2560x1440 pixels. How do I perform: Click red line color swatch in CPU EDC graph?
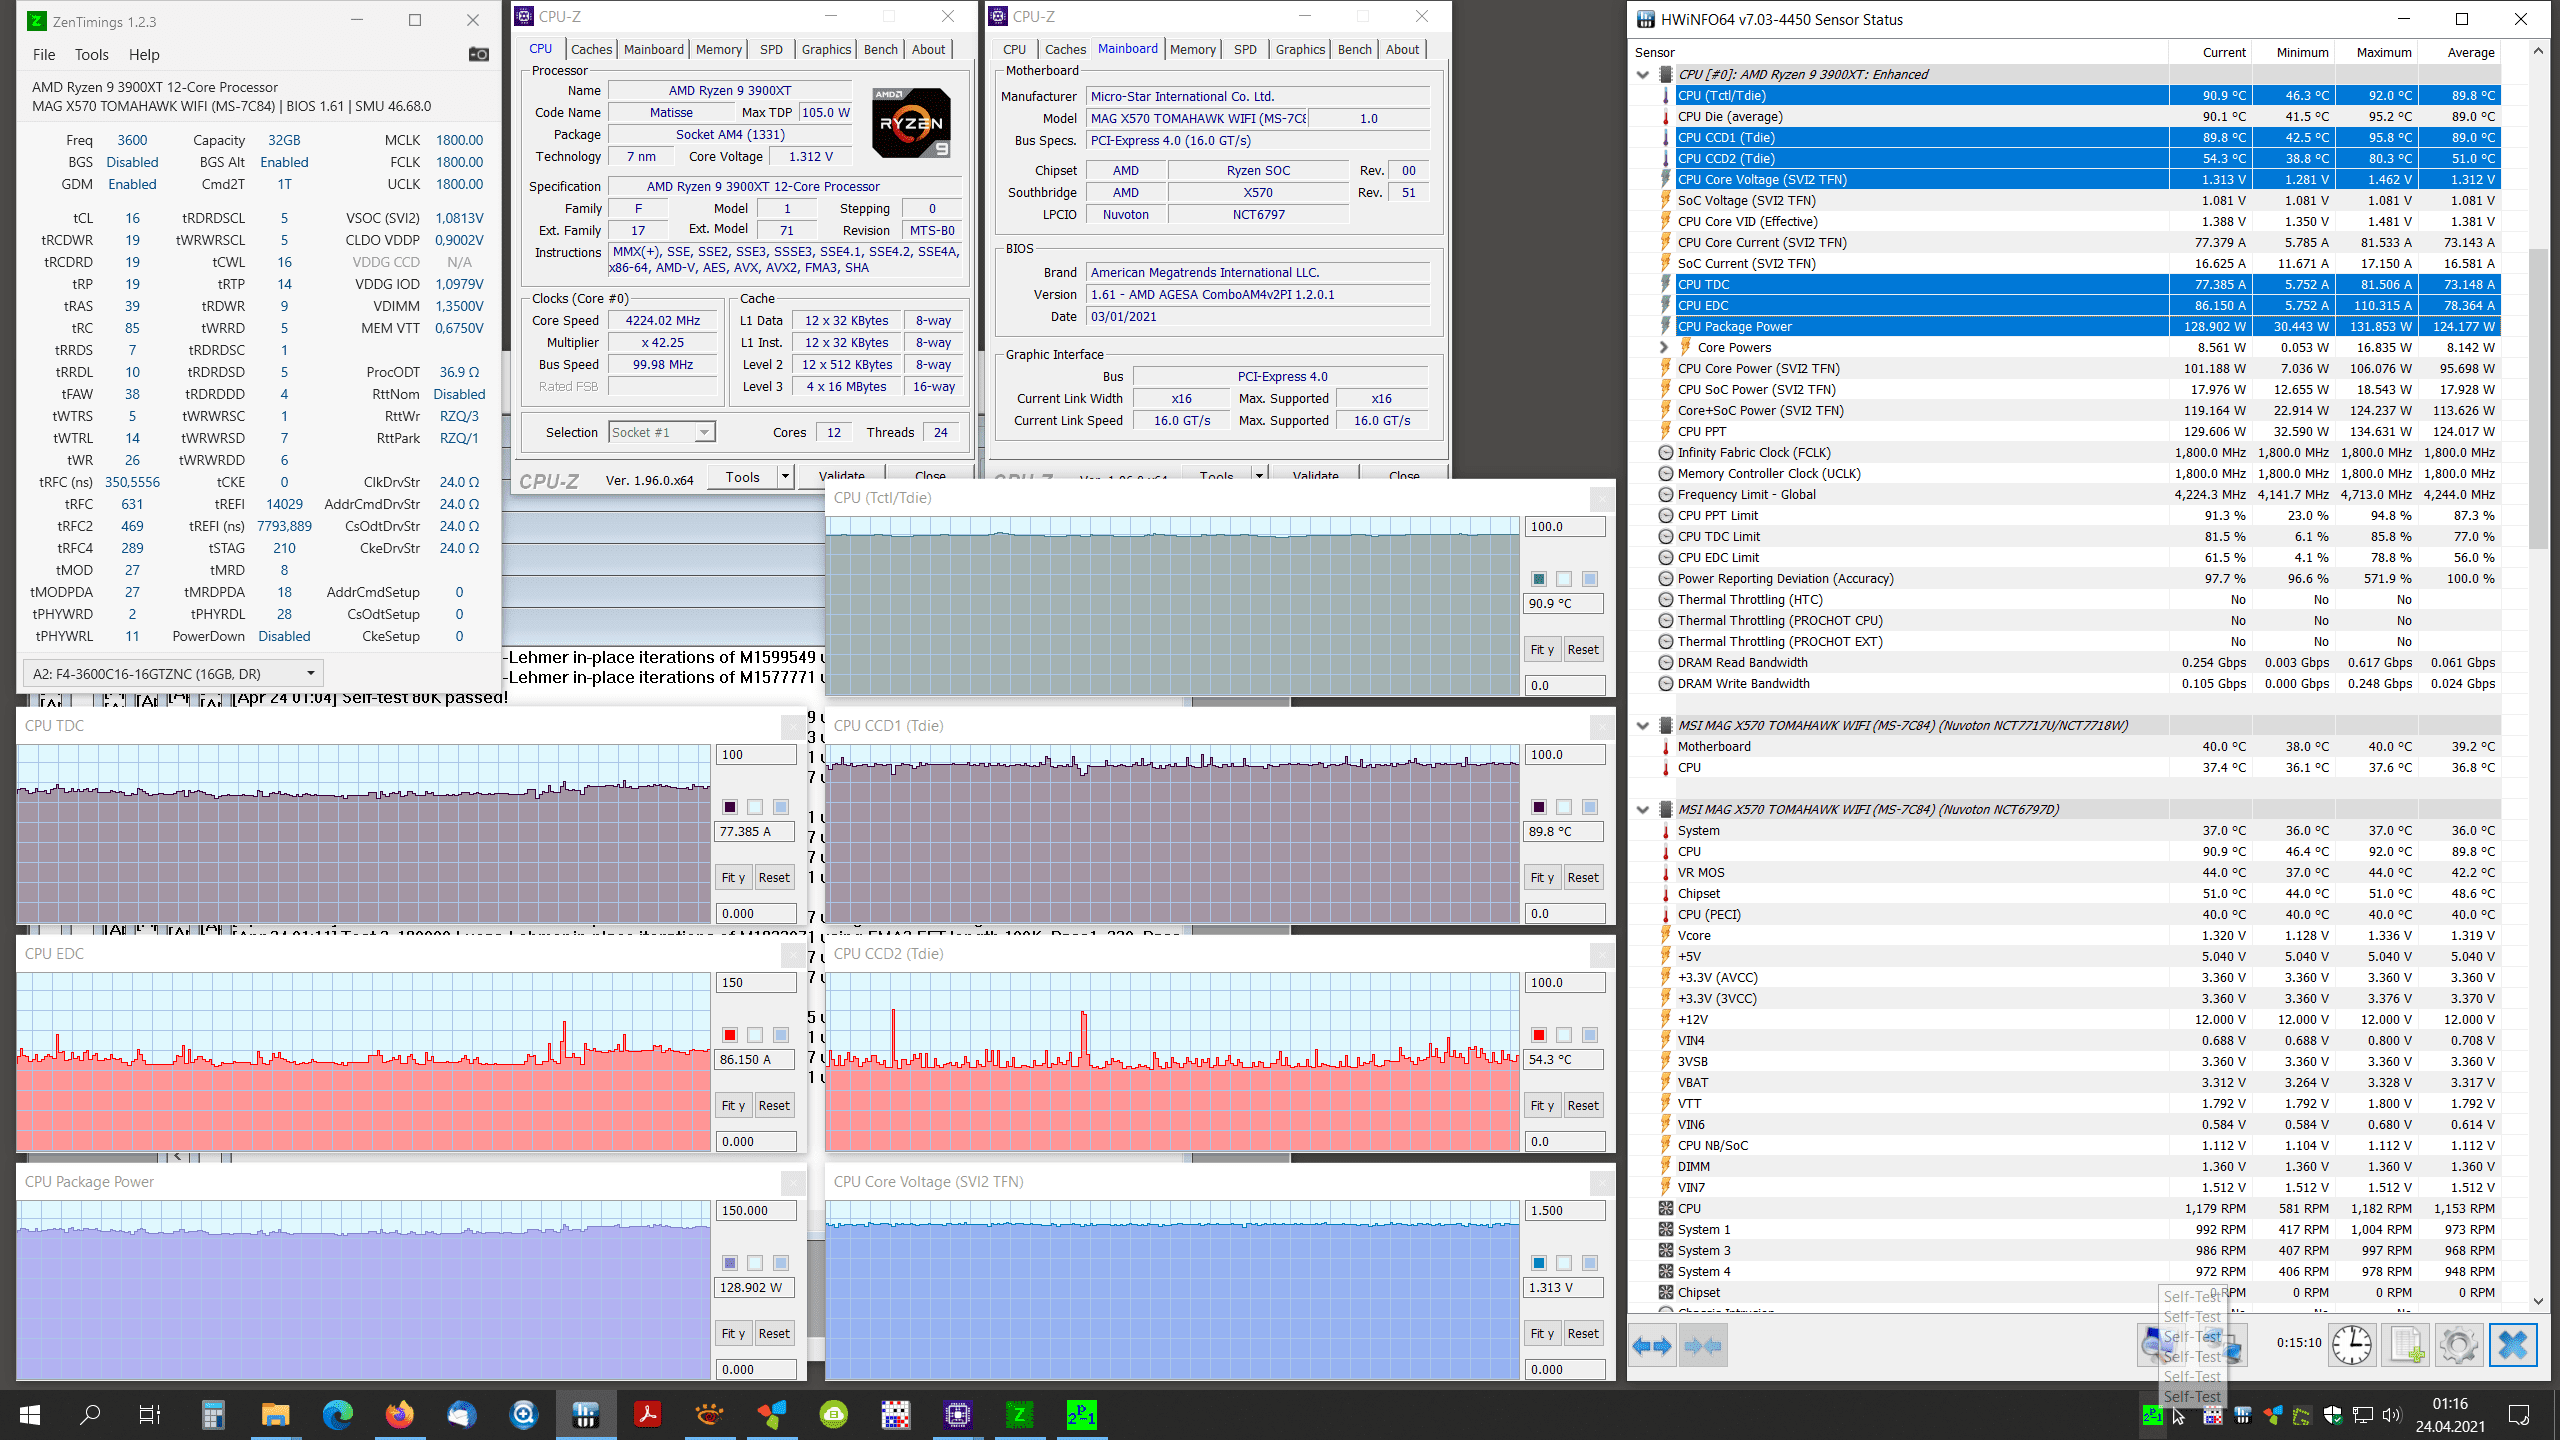point(730,1035)
